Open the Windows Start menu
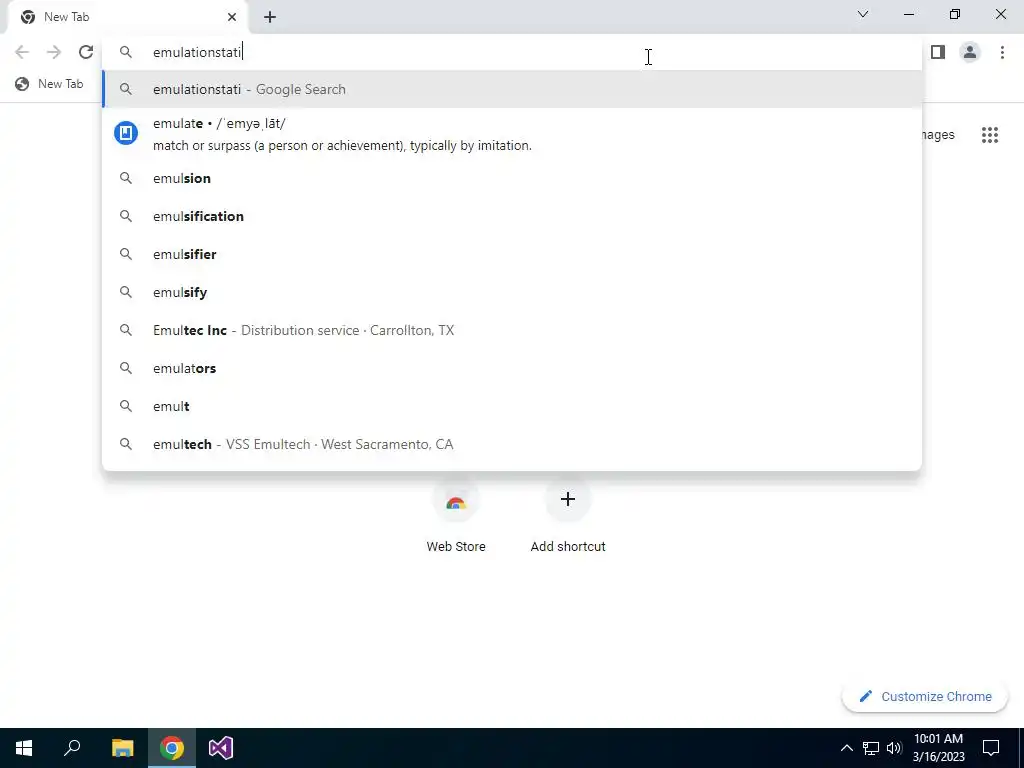Image resolution: width=1024 pixels, height=768 pixels. coord(24,748)
